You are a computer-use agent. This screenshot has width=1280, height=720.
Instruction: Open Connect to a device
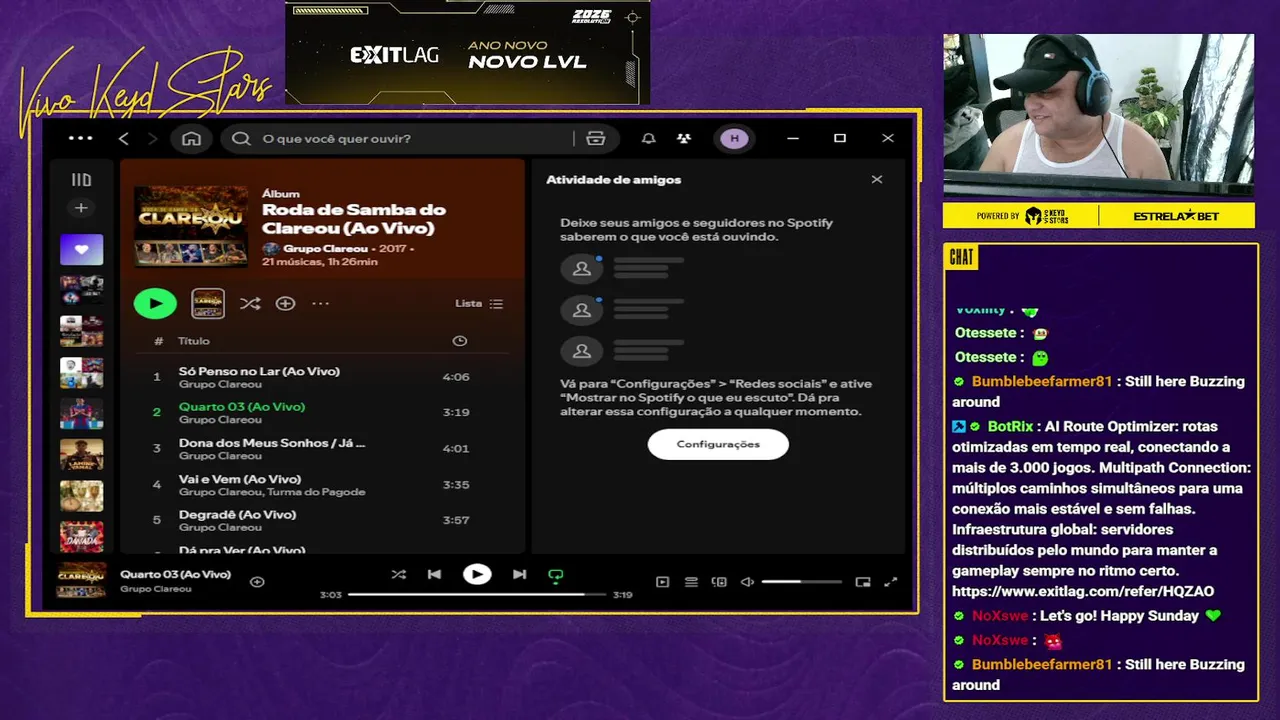[x=719, y=582]
